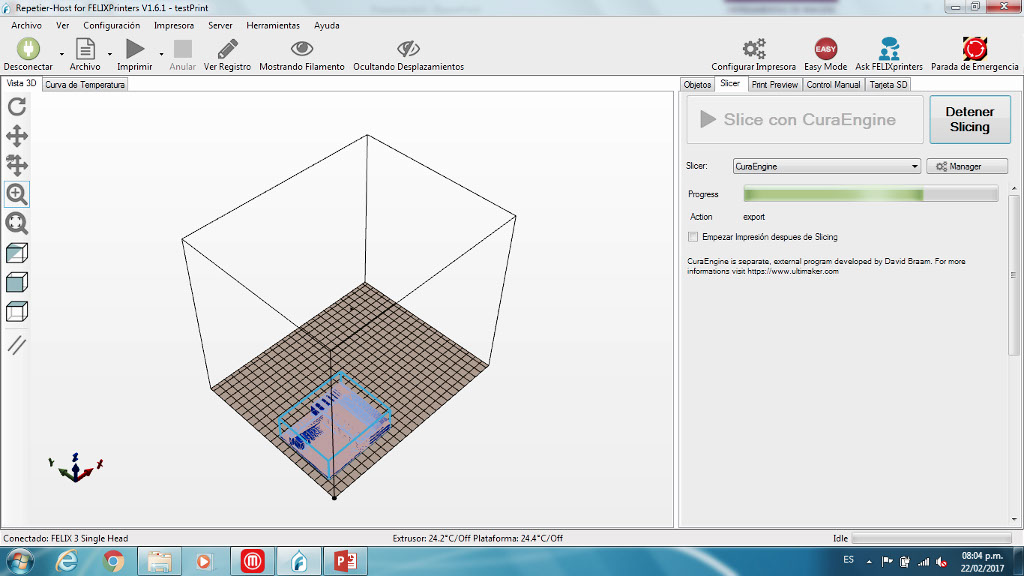Enable Empezar Impresión despues de Slicing
Screen dimensions: 1024x576
pyautogui.click(x=693, y=237)
